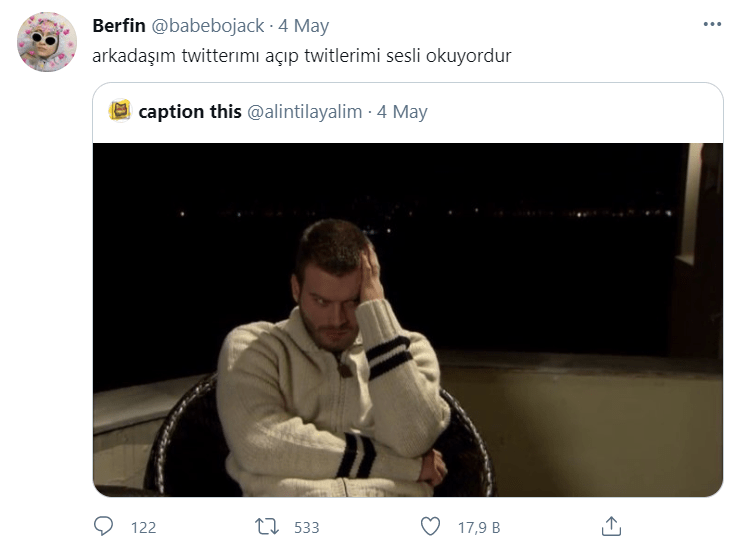The height and width of the screenshot is (553, 736).
Task: Open the share upload icon
Action: [x=611, y=526]
